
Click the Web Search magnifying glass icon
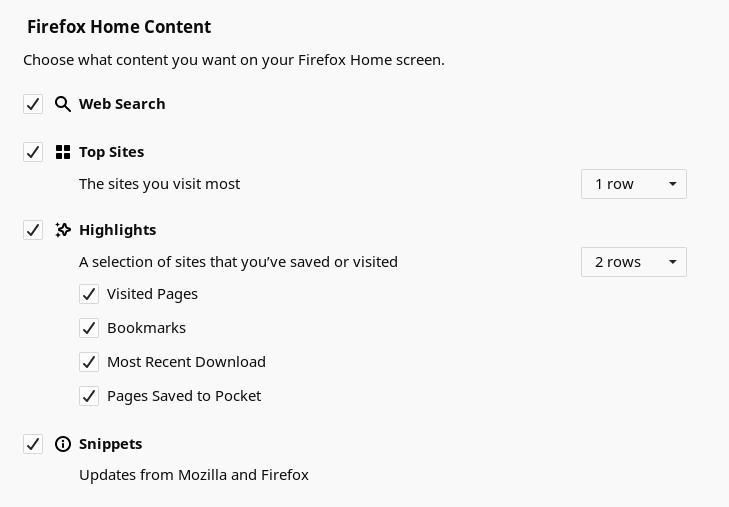[63, 104]
